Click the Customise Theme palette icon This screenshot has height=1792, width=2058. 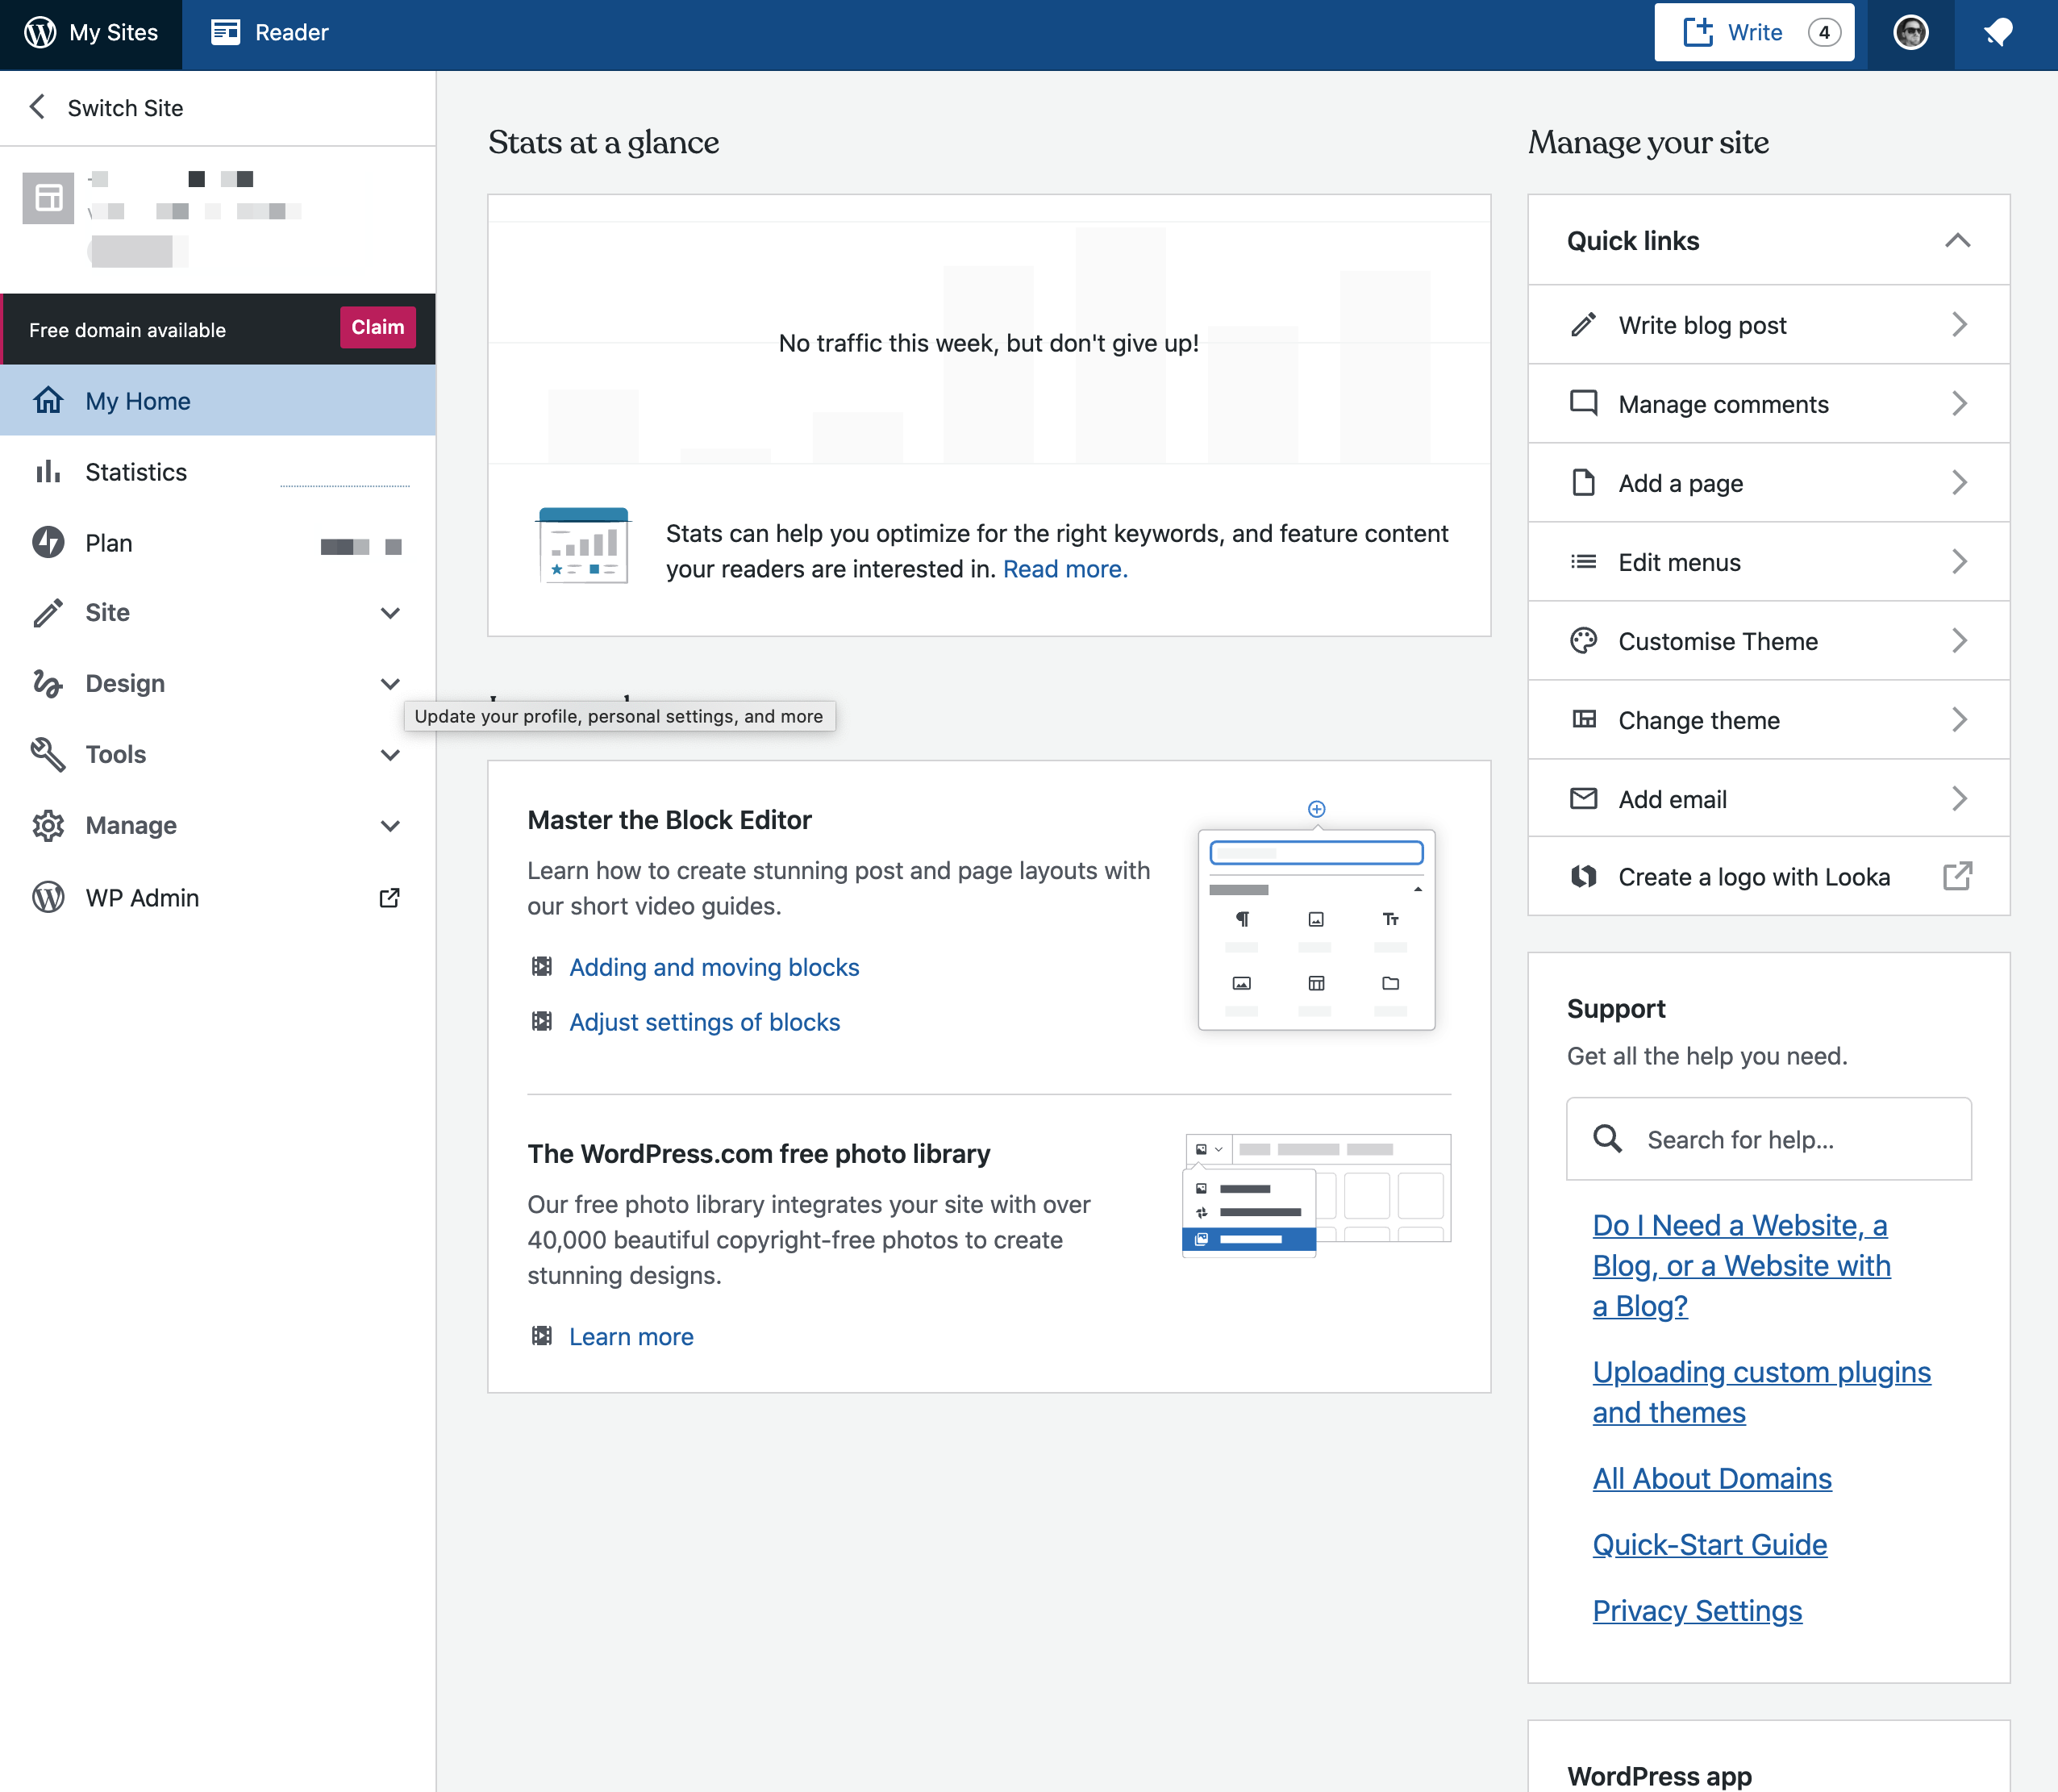(x=1583, y=640)
